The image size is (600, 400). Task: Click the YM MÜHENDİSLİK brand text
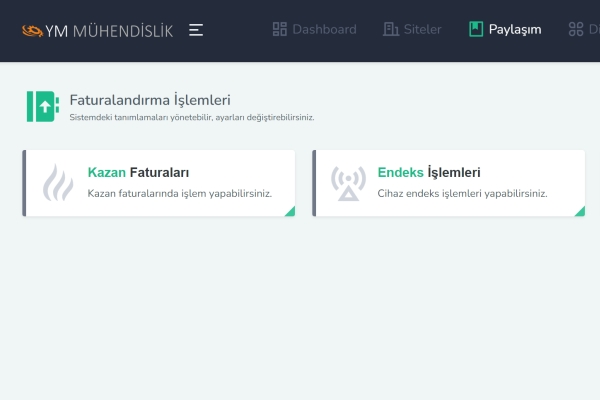tap(109, 31)
